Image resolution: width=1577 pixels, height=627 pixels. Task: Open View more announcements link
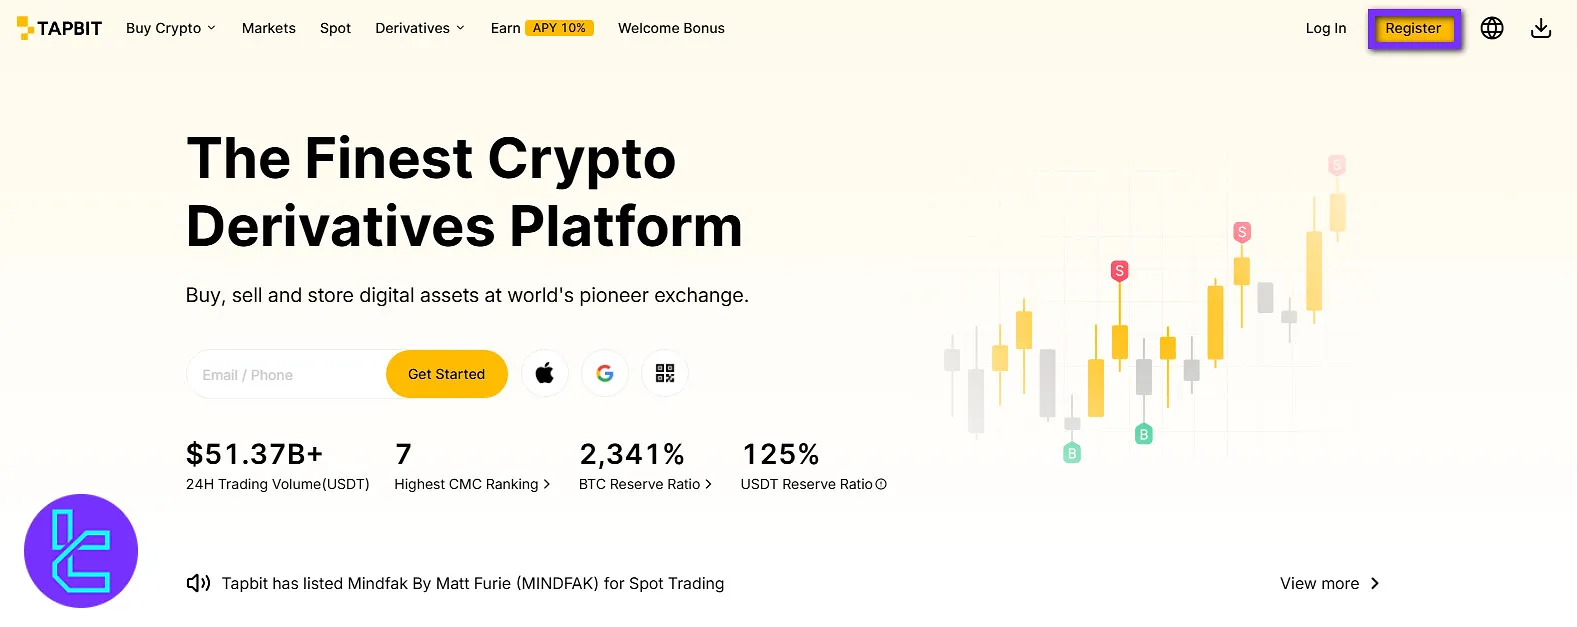click(x=1329, y=584)
